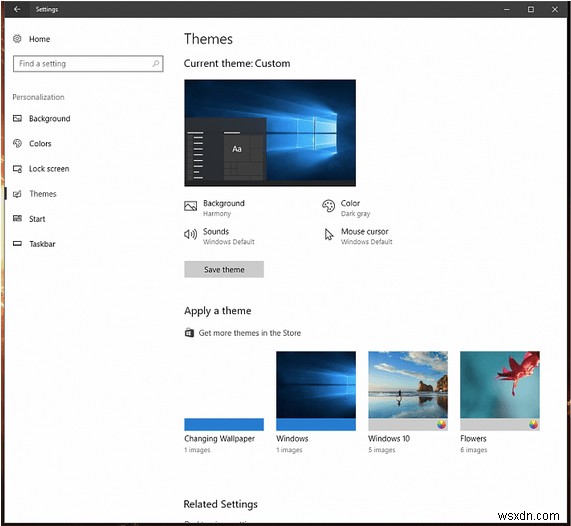Click the Sounds speaker icon
Screen dimensions: 571x526
[x=190, y=234]
